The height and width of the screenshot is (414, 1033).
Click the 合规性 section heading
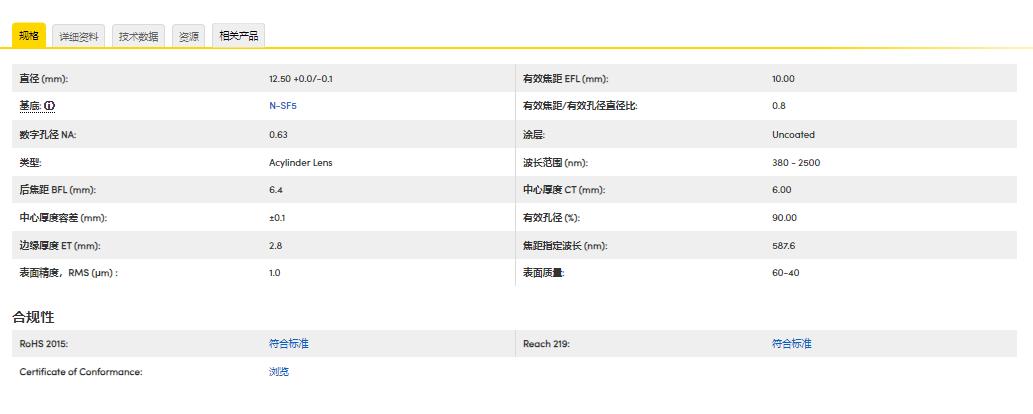pos(33,317)
